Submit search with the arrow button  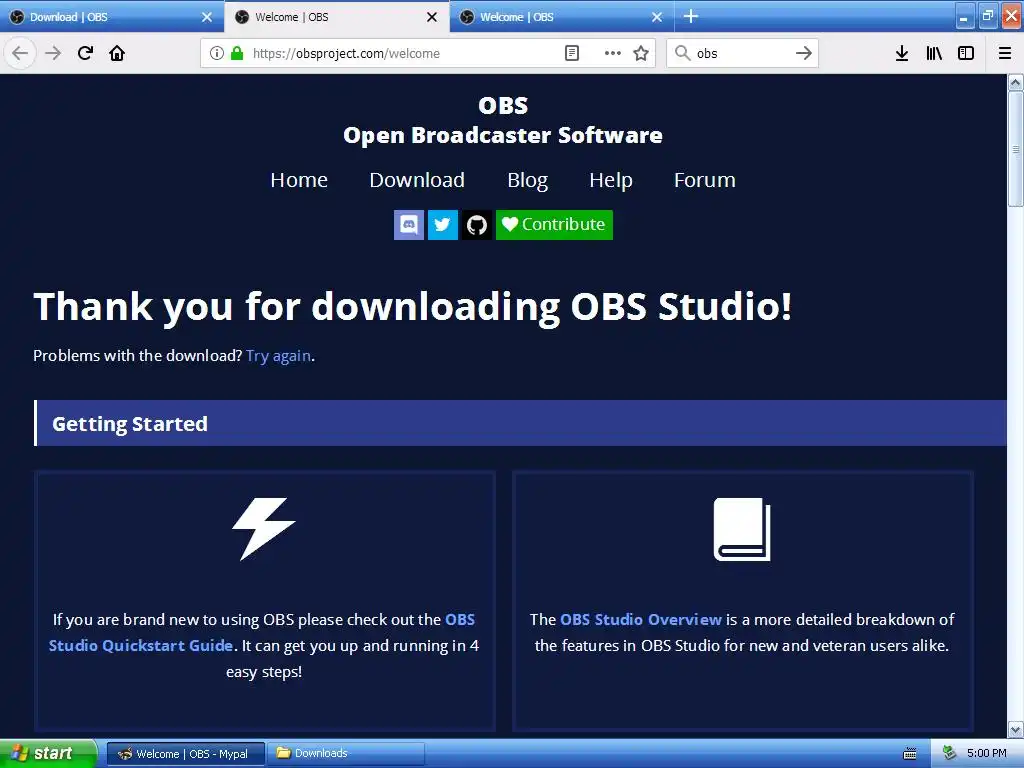point(803,53)
